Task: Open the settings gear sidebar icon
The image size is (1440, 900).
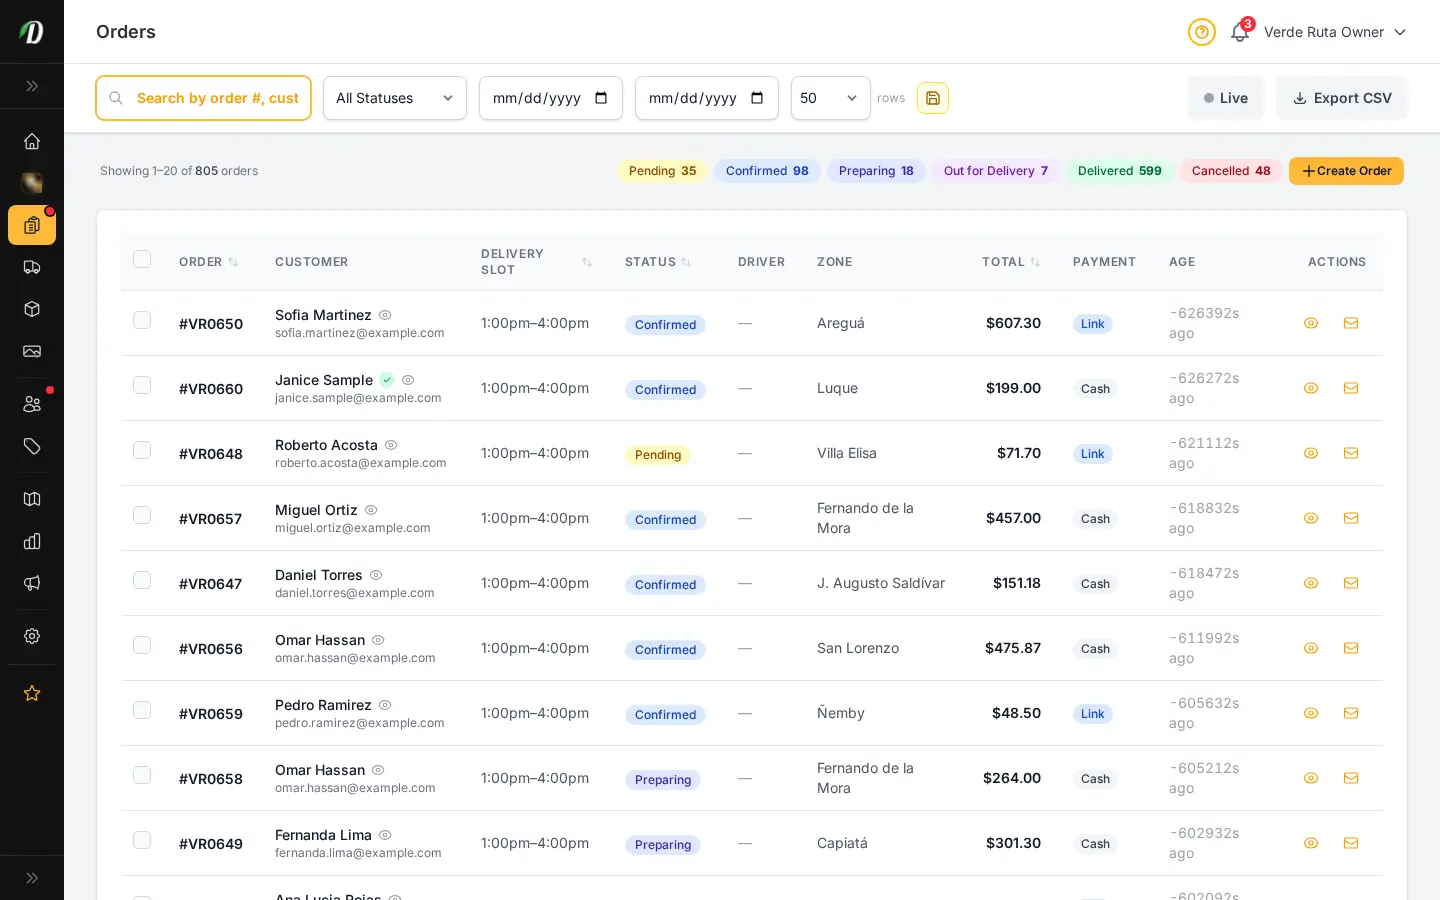Action: (32, 636)
